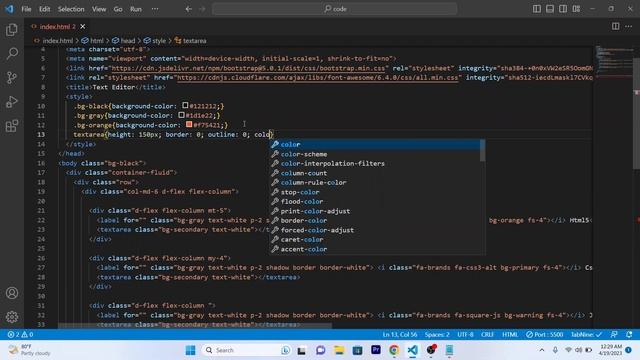The width and height of the screenshot is (640, 360).
Task: Select 'color' autocomplete suggestion
Action: coord(375,144)
